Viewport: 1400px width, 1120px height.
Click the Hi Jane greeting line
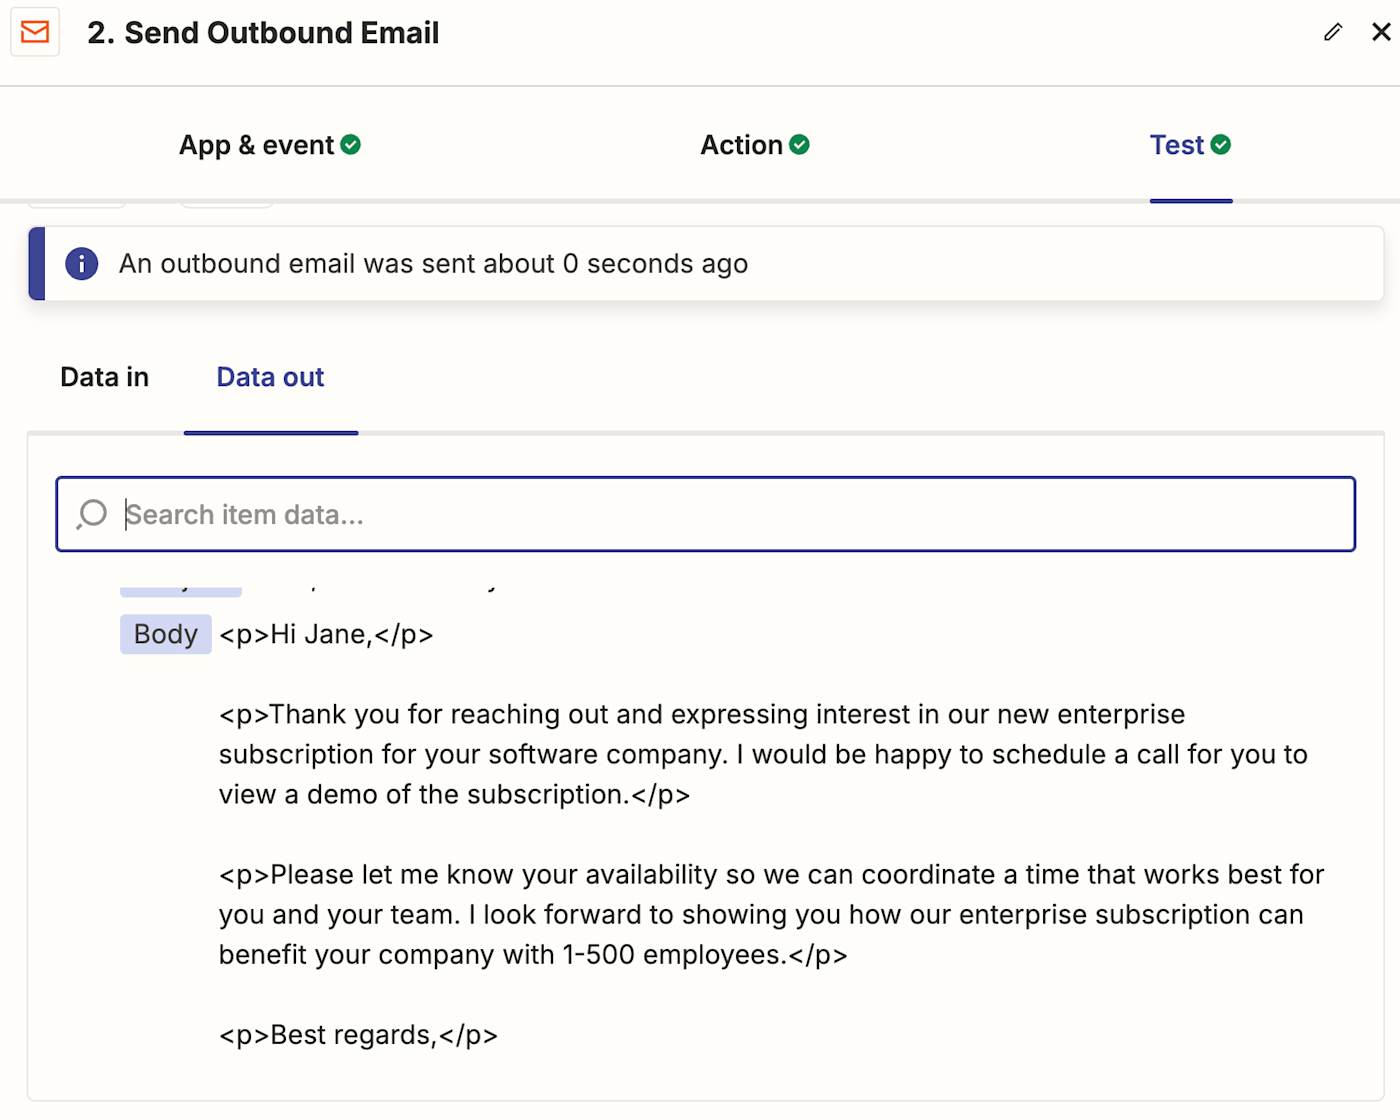click(x=326, y=634)
